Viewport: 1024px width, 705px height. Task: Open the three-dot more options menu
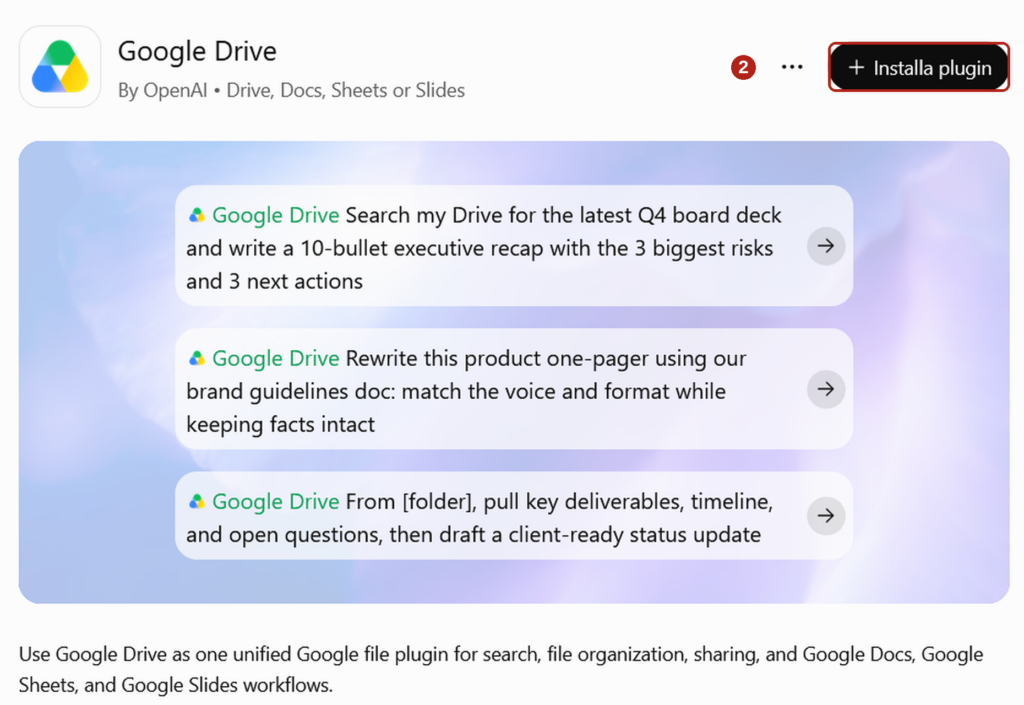[792, 67]
